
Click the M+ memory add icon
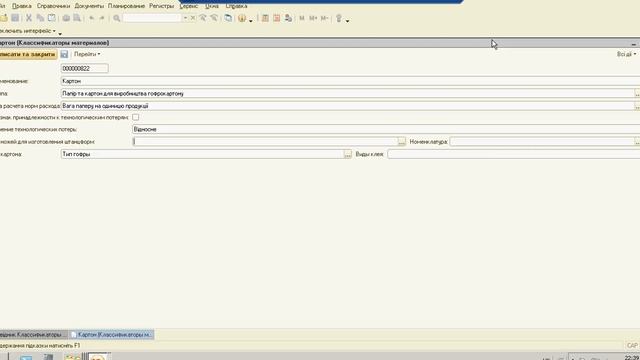click(313, 18)
